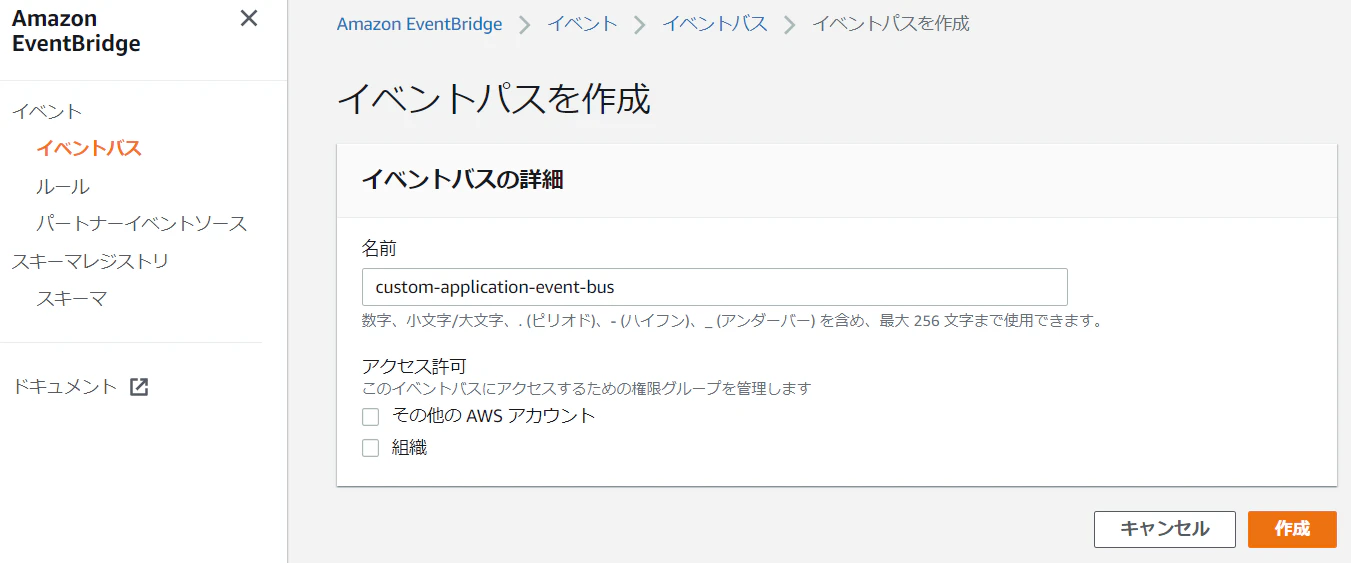Image resolution: width=1351 pixels, height=563 pixels.
Task: Select イベントバス in the sidebar
Action: [89, 149]
